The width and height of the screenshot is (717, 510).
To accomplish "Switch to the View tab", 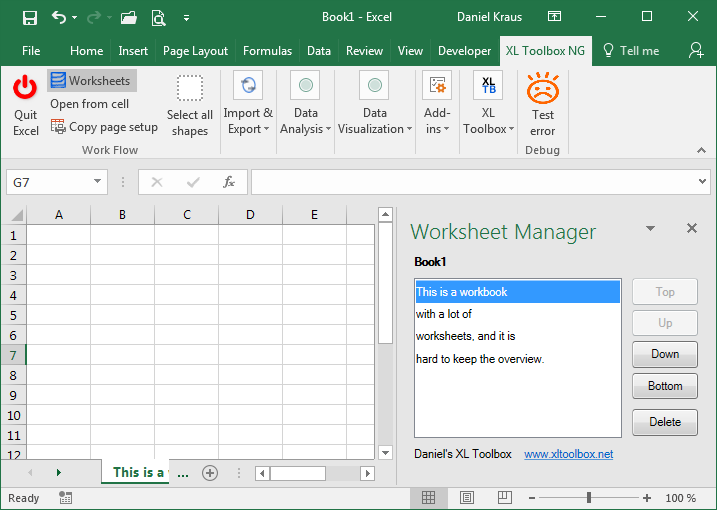I will 410,51.
